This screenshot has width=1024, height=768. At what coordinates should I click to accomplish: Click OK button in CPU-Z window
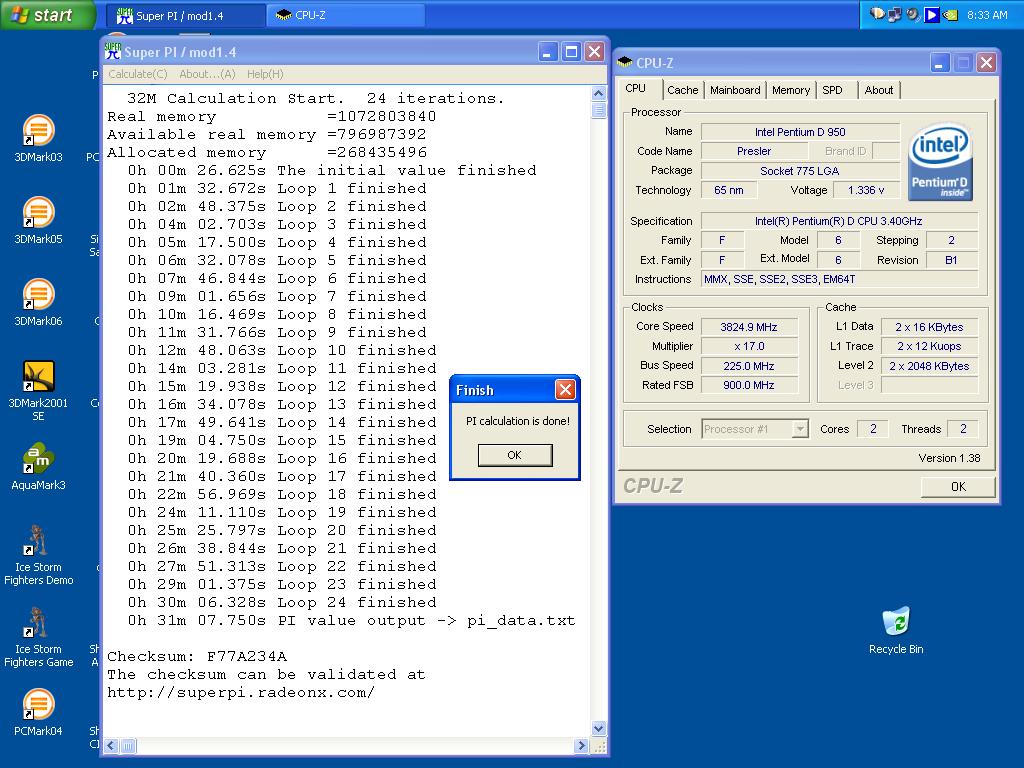click(x=958, y=487)
